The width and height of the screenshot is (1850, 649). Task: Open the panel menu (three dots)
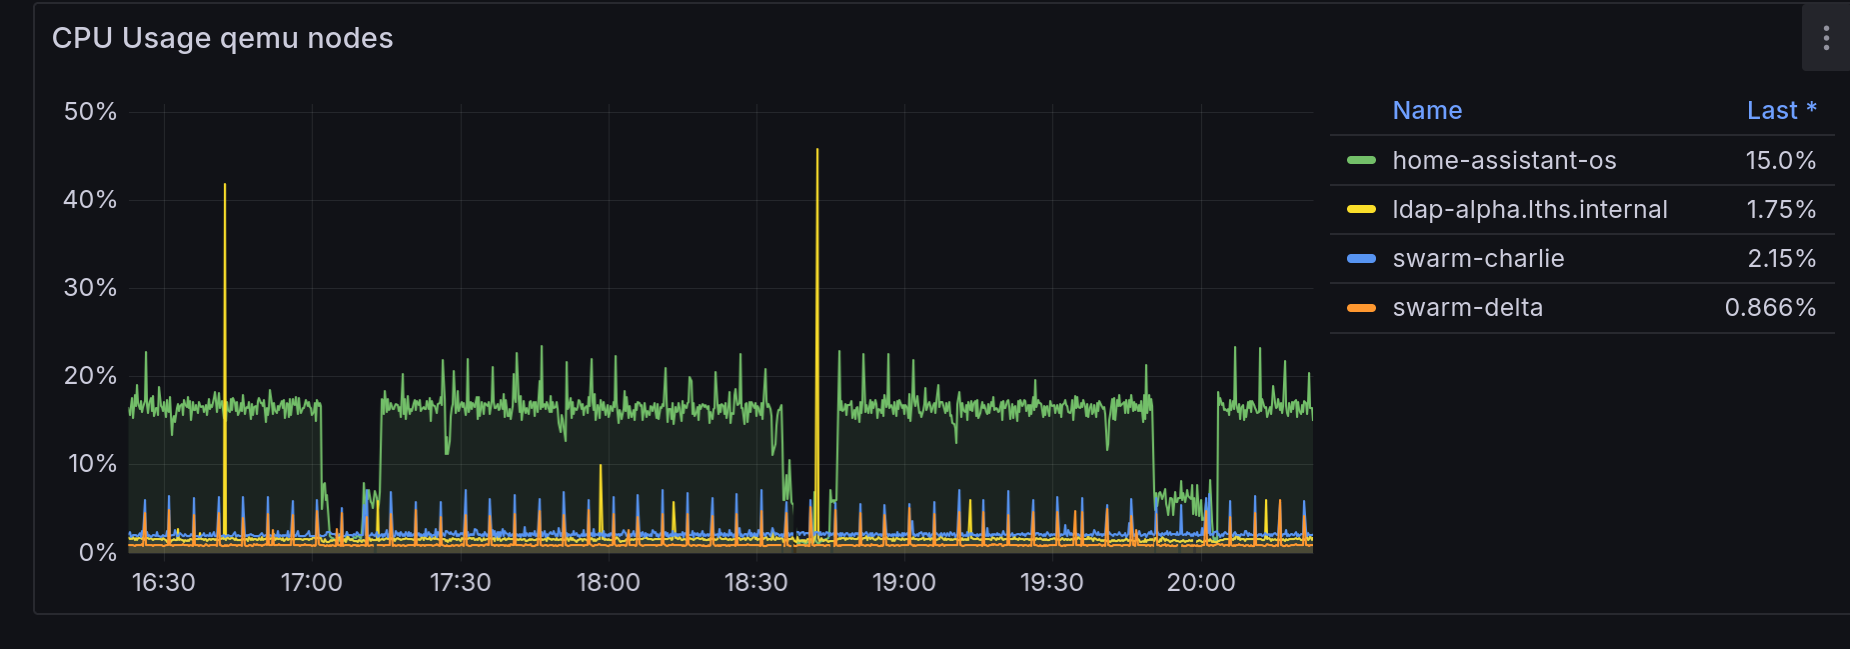pos(1825,38)
